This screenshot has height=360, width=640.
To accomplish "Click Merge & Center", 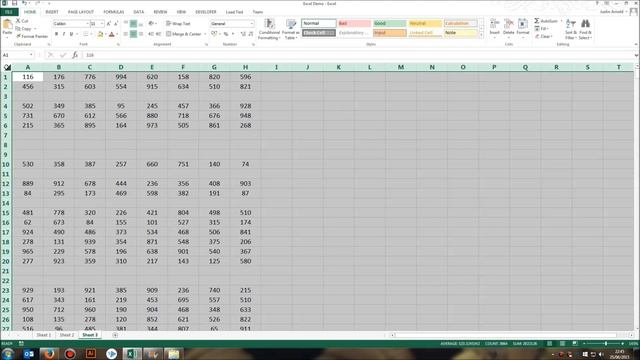I will 184,34.
